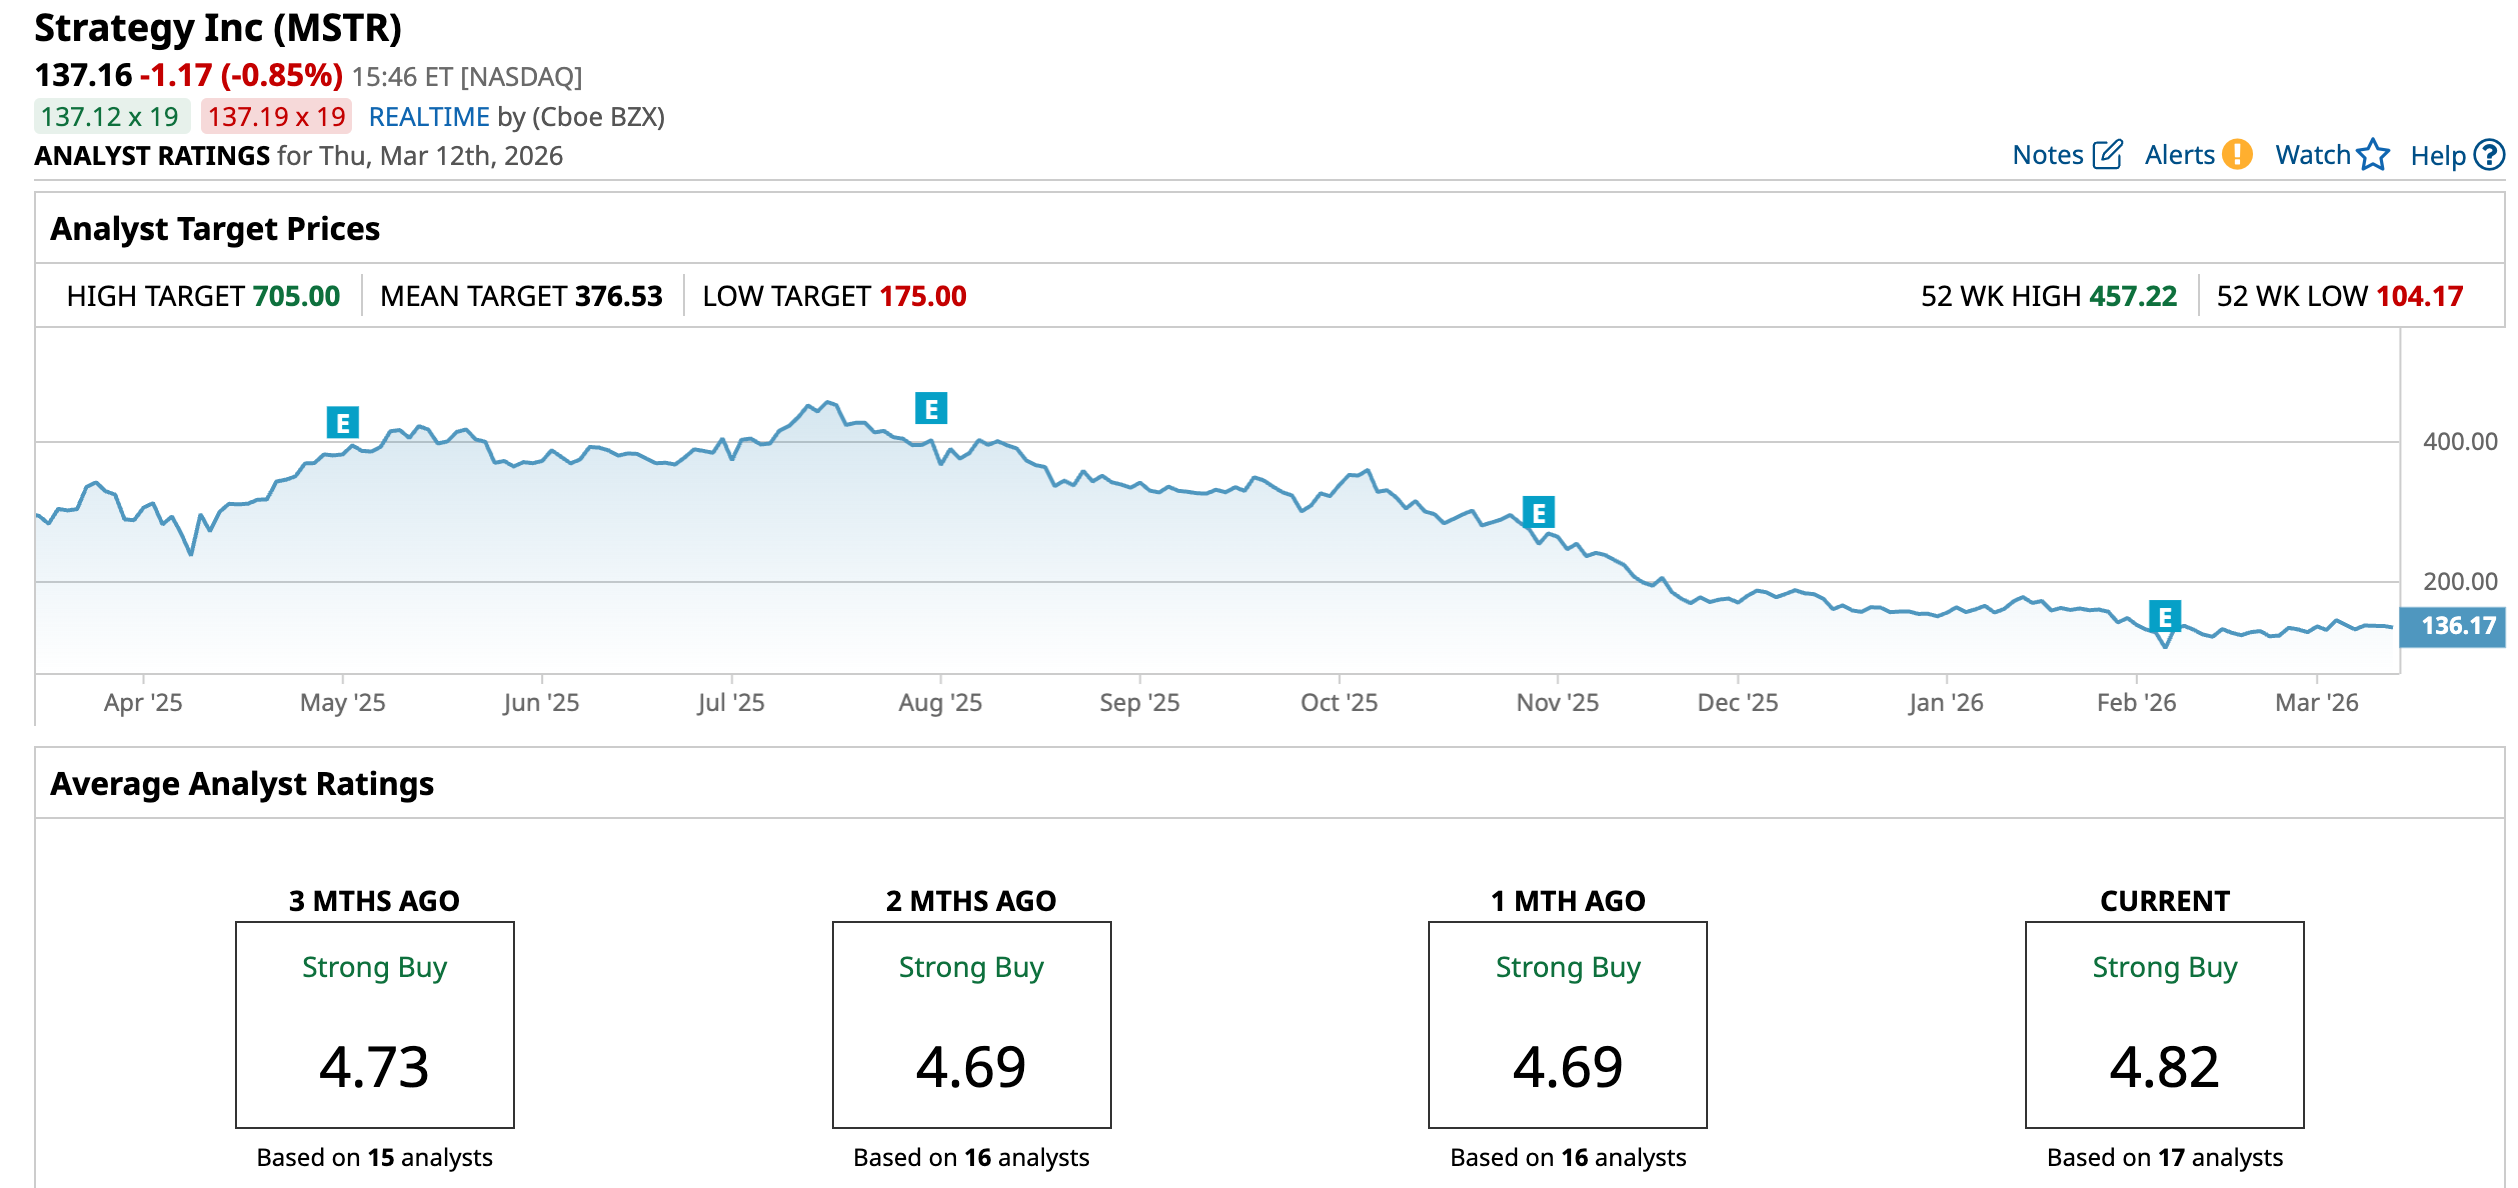The height and width of the screenshot is (1188, 2518).
Task: Open the Feb '26 earnings marker
Action: 2164,617
